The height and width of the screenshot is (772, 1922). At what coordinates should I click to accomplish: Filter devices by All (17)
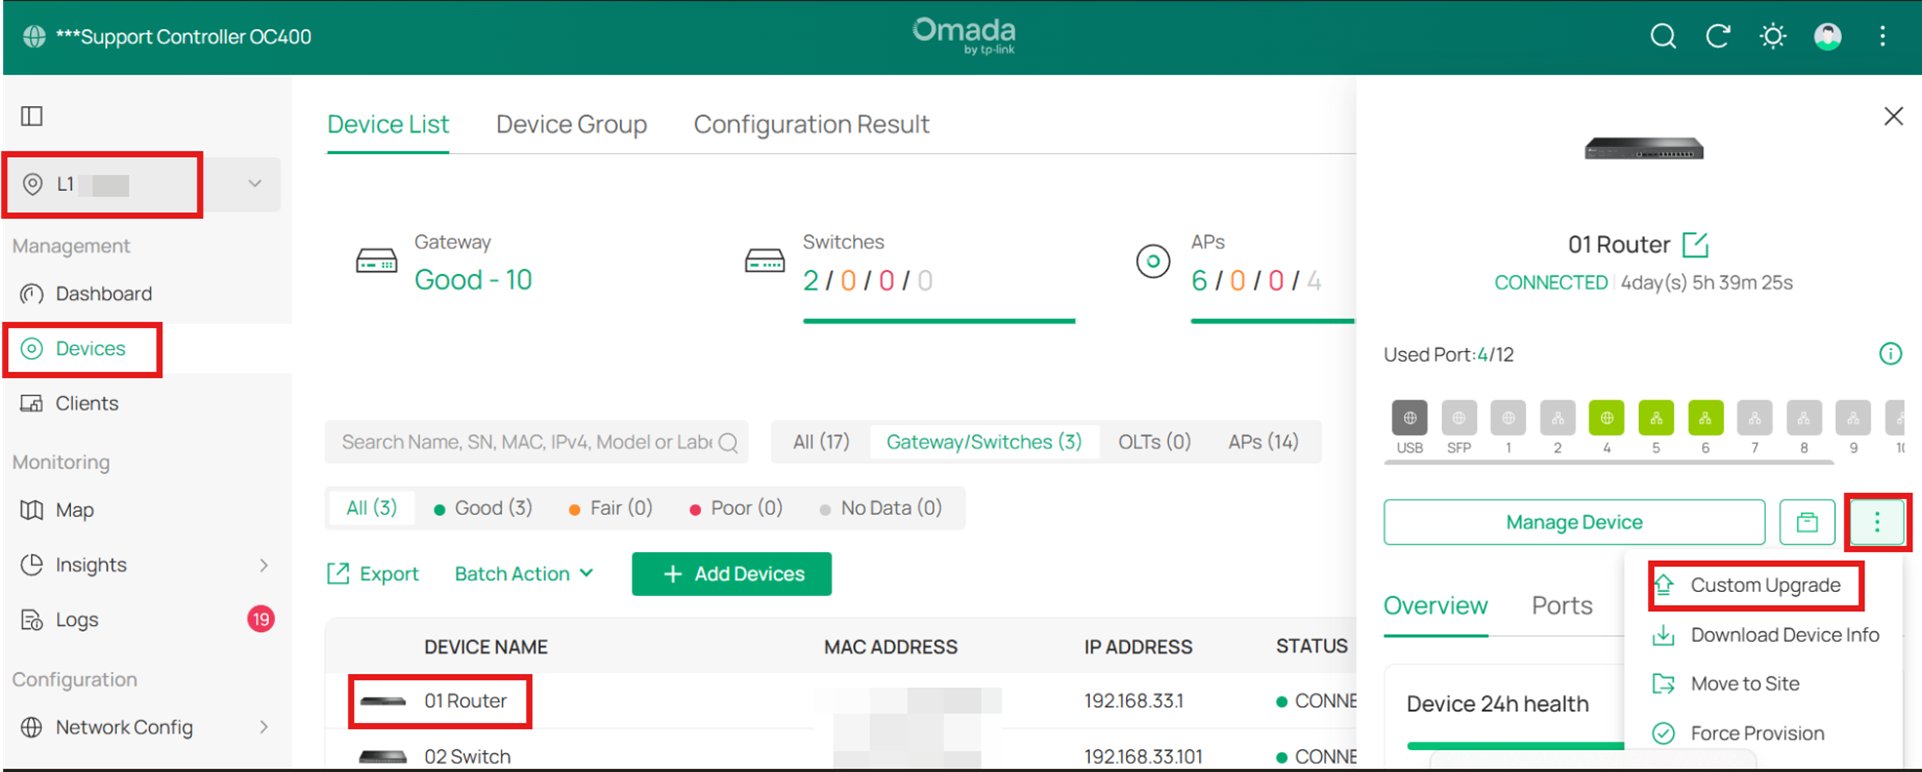[x=821, y=442]
